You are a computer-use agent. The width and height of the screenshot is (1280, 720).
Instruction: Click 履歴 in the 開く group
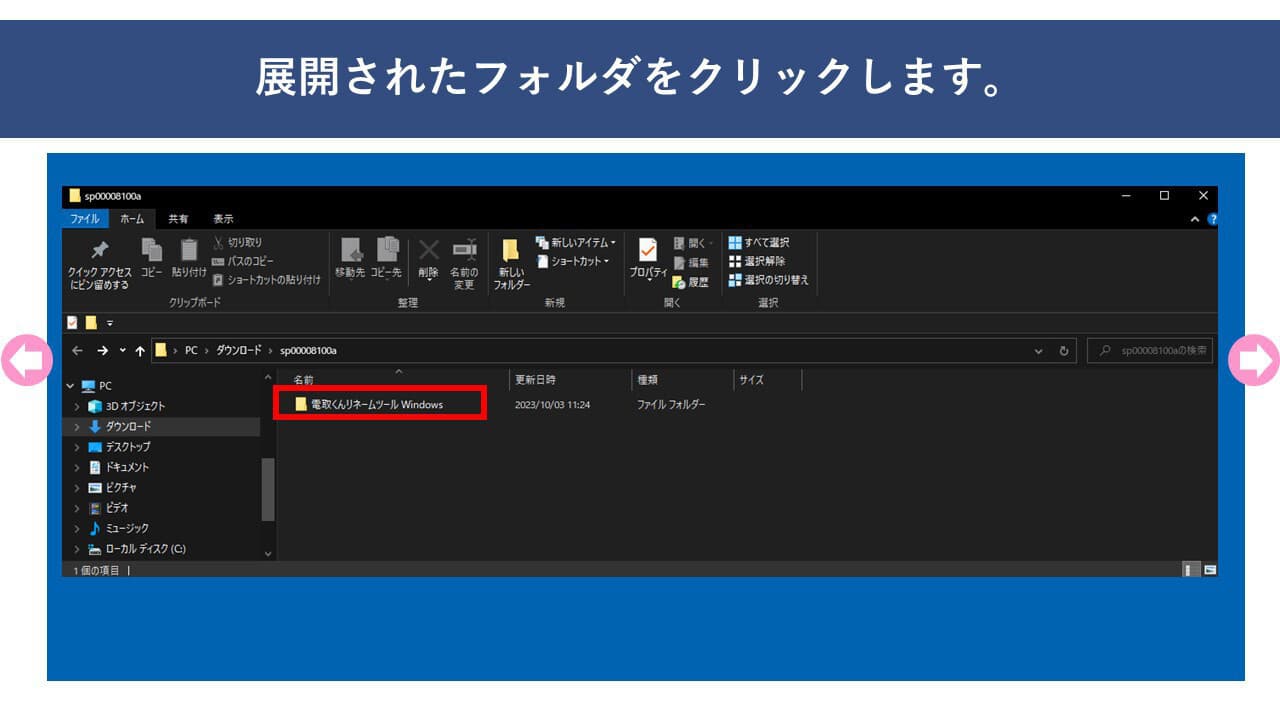690,282
